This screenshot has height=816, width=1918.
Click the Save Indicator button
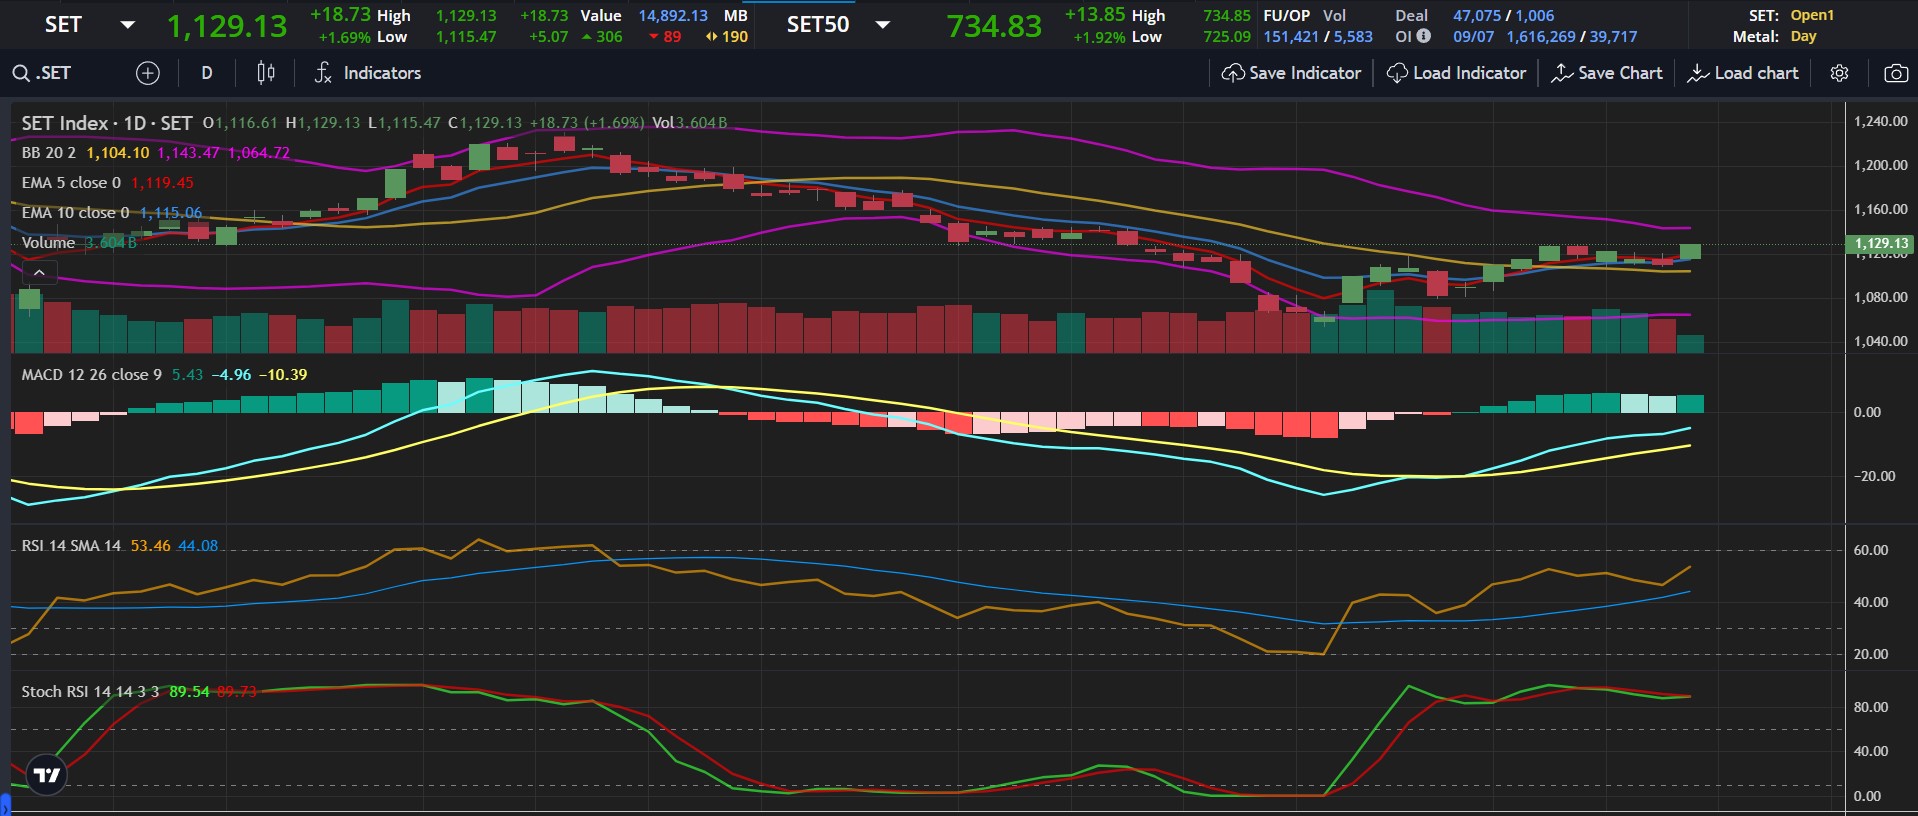point(1292,73)
